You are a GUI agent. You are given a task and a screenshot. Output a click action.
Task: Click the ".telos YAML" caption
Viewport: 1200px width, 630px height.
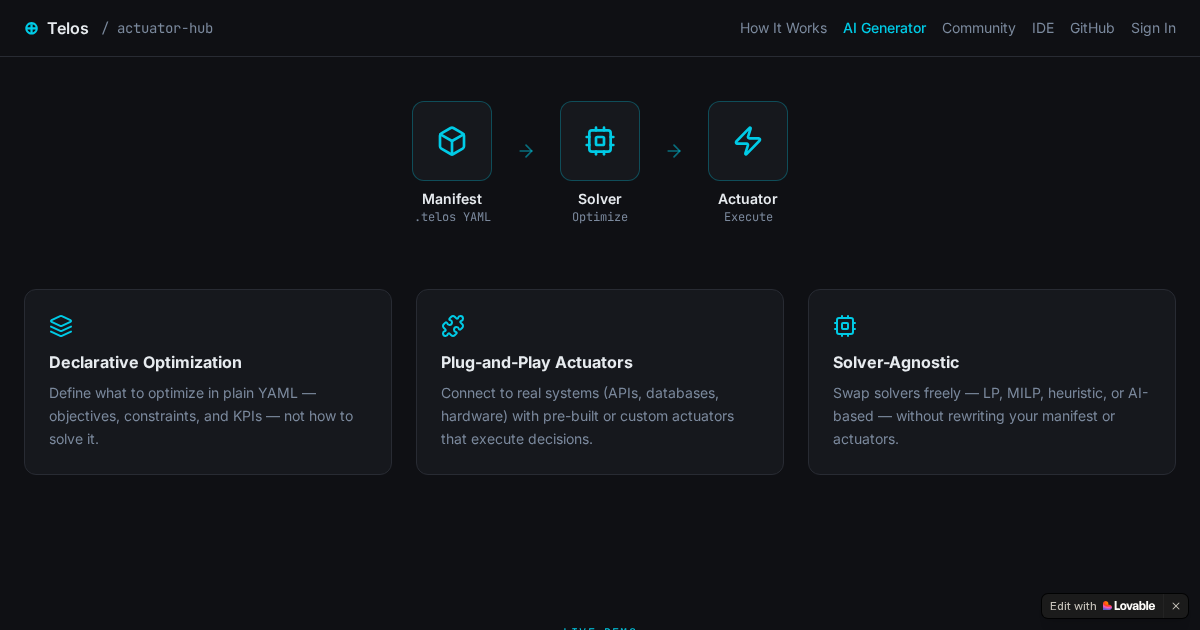click(452, 217)
